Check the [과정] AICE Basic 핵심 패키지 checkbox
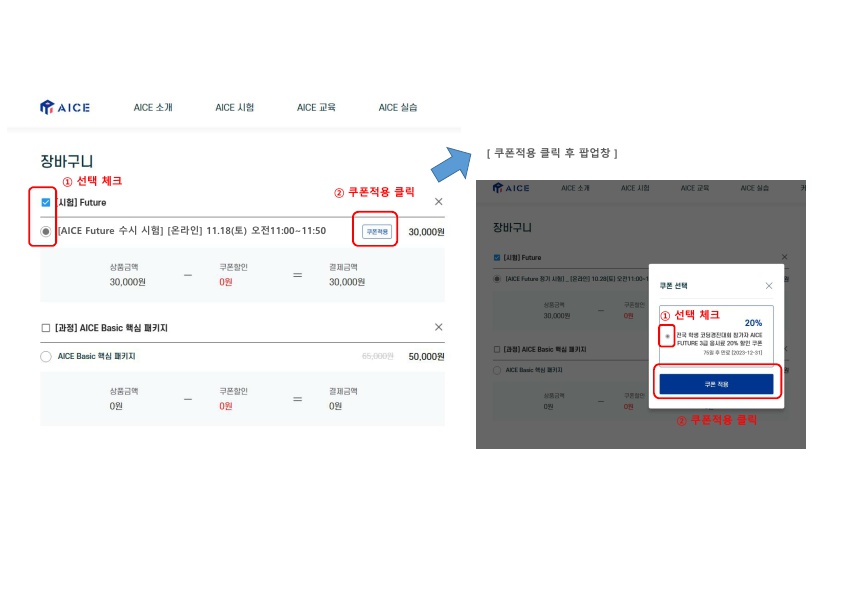The image size is (842, 595). click(46, 328)
